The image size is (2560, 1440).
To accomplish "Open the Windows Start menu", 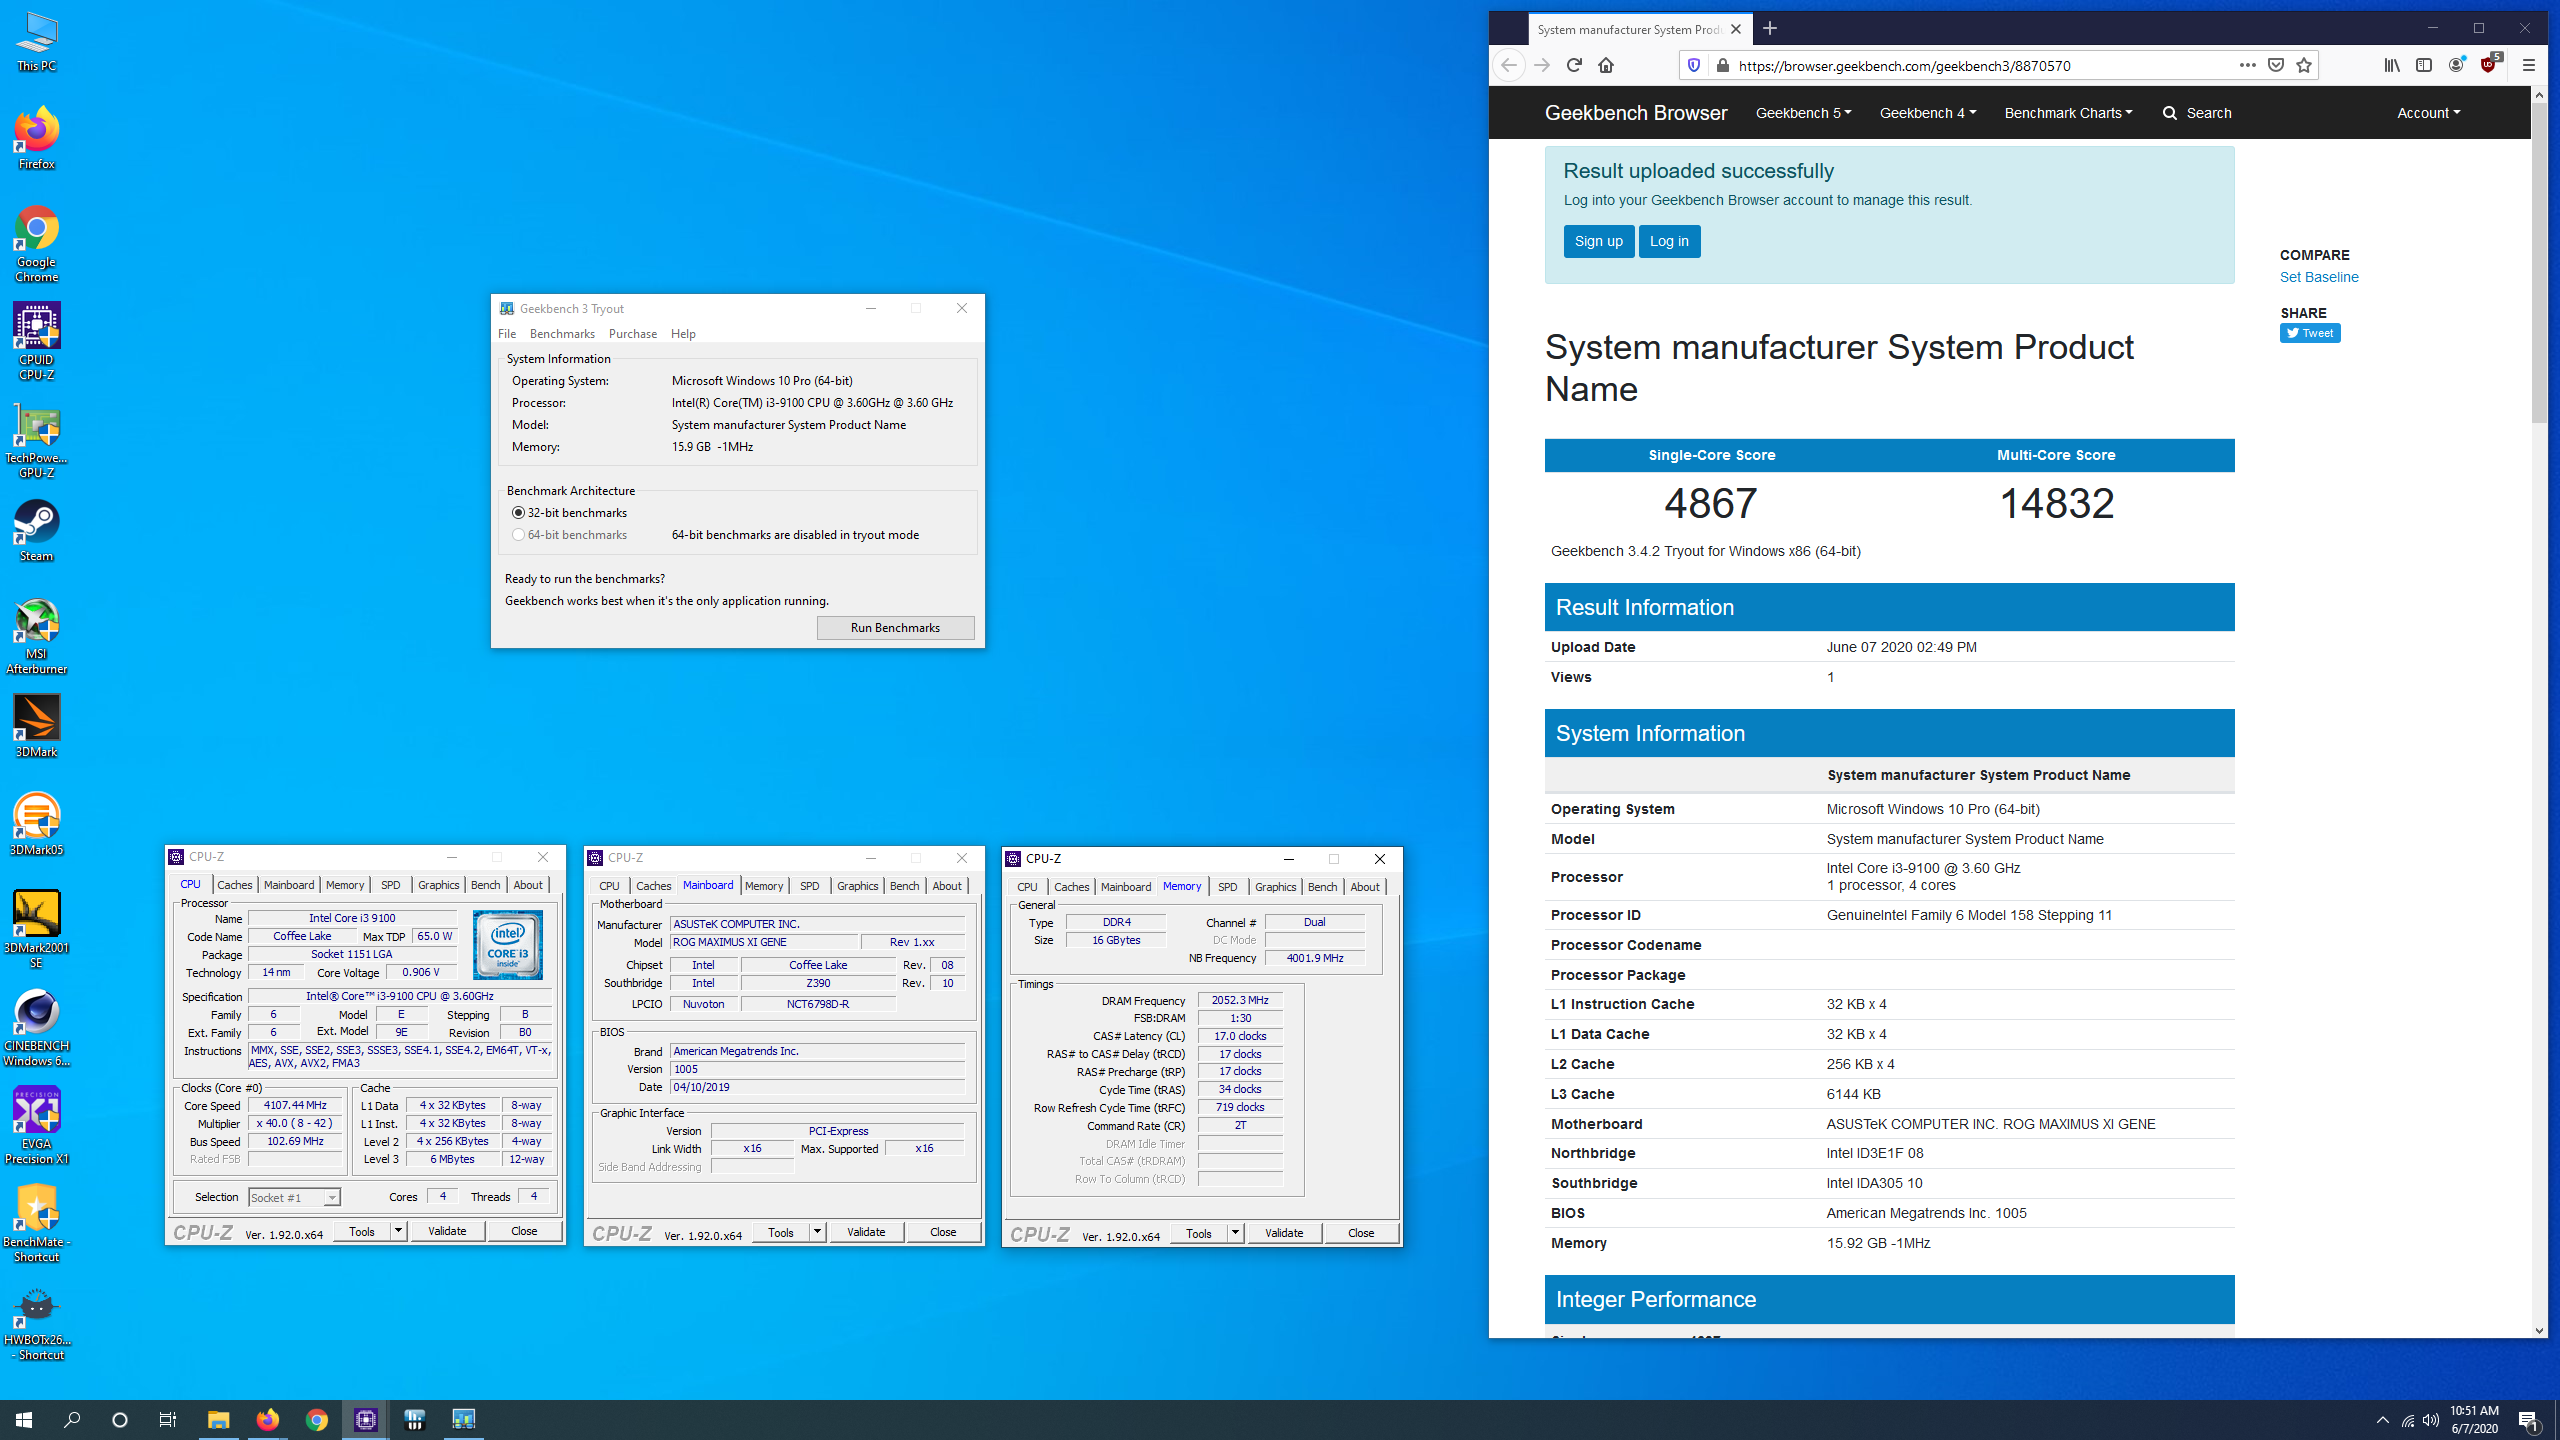I will [24, 1420].
